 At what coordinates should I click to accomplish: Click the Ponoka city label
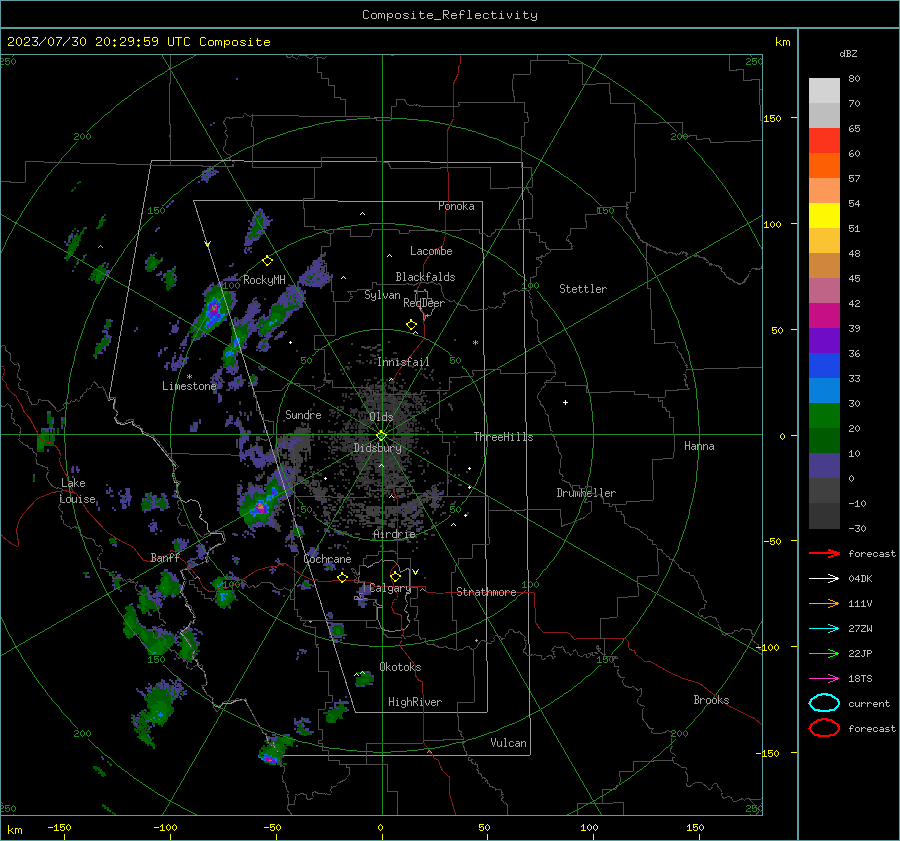[456, 206]
